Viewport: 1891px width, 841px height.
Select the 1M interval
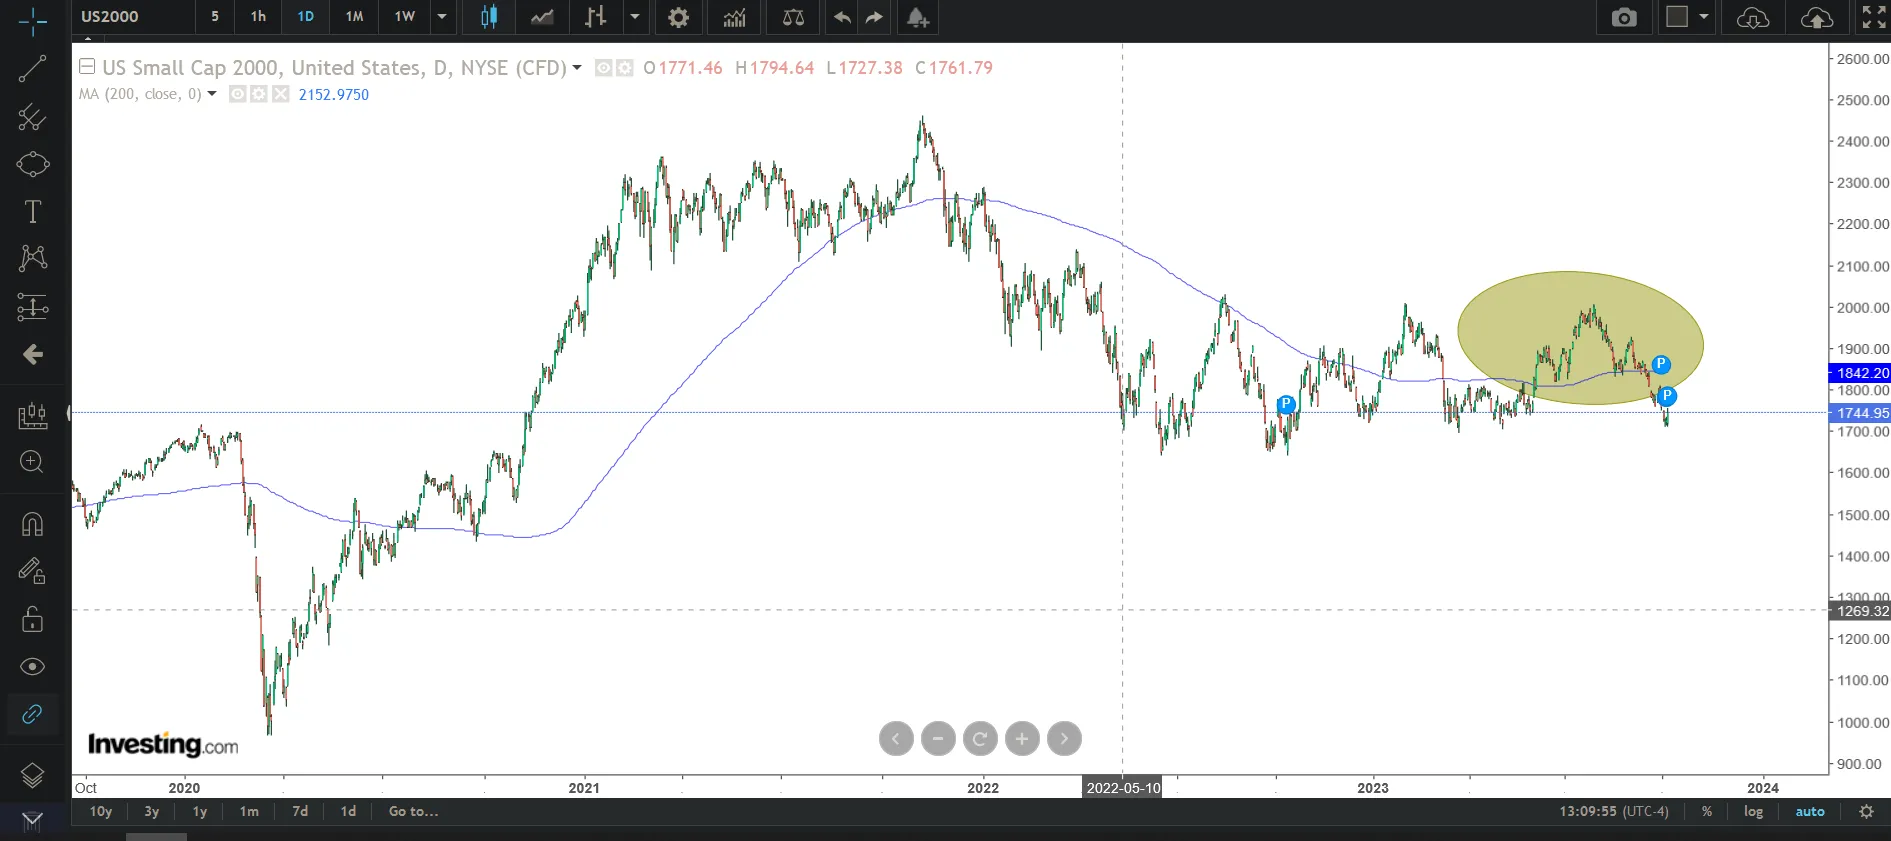pyautogui.click(x=354, y=16)
